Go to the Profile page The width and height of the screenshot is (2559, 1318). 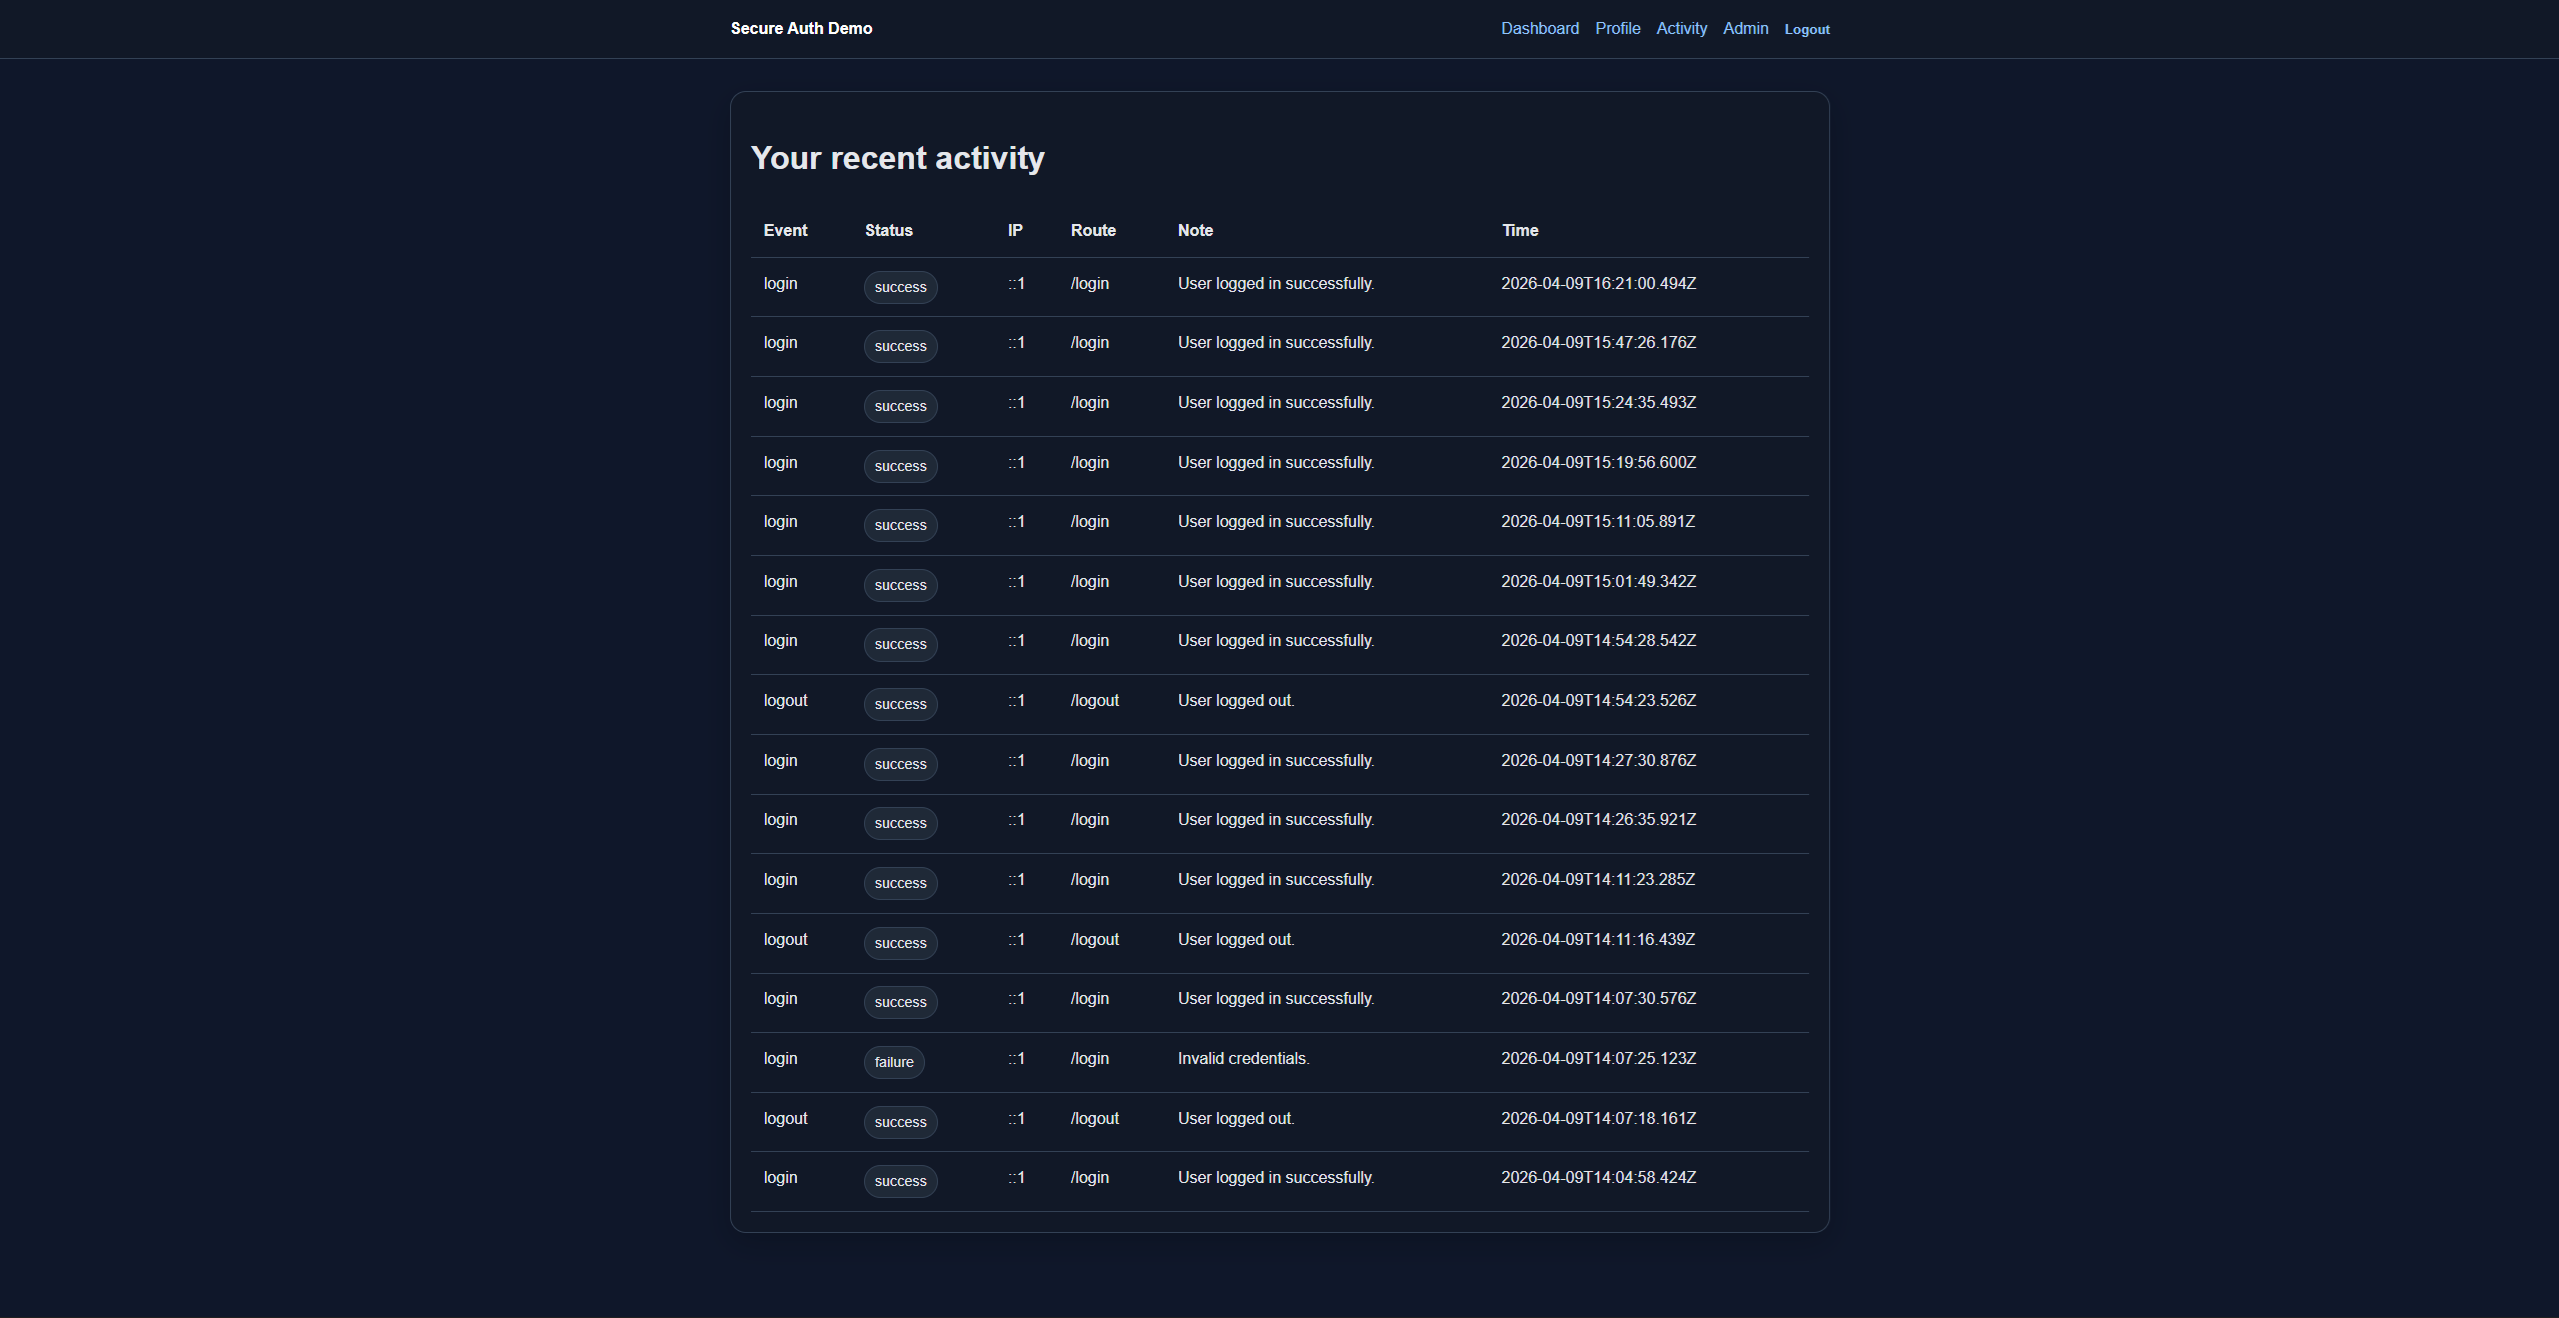[1617, 29]
